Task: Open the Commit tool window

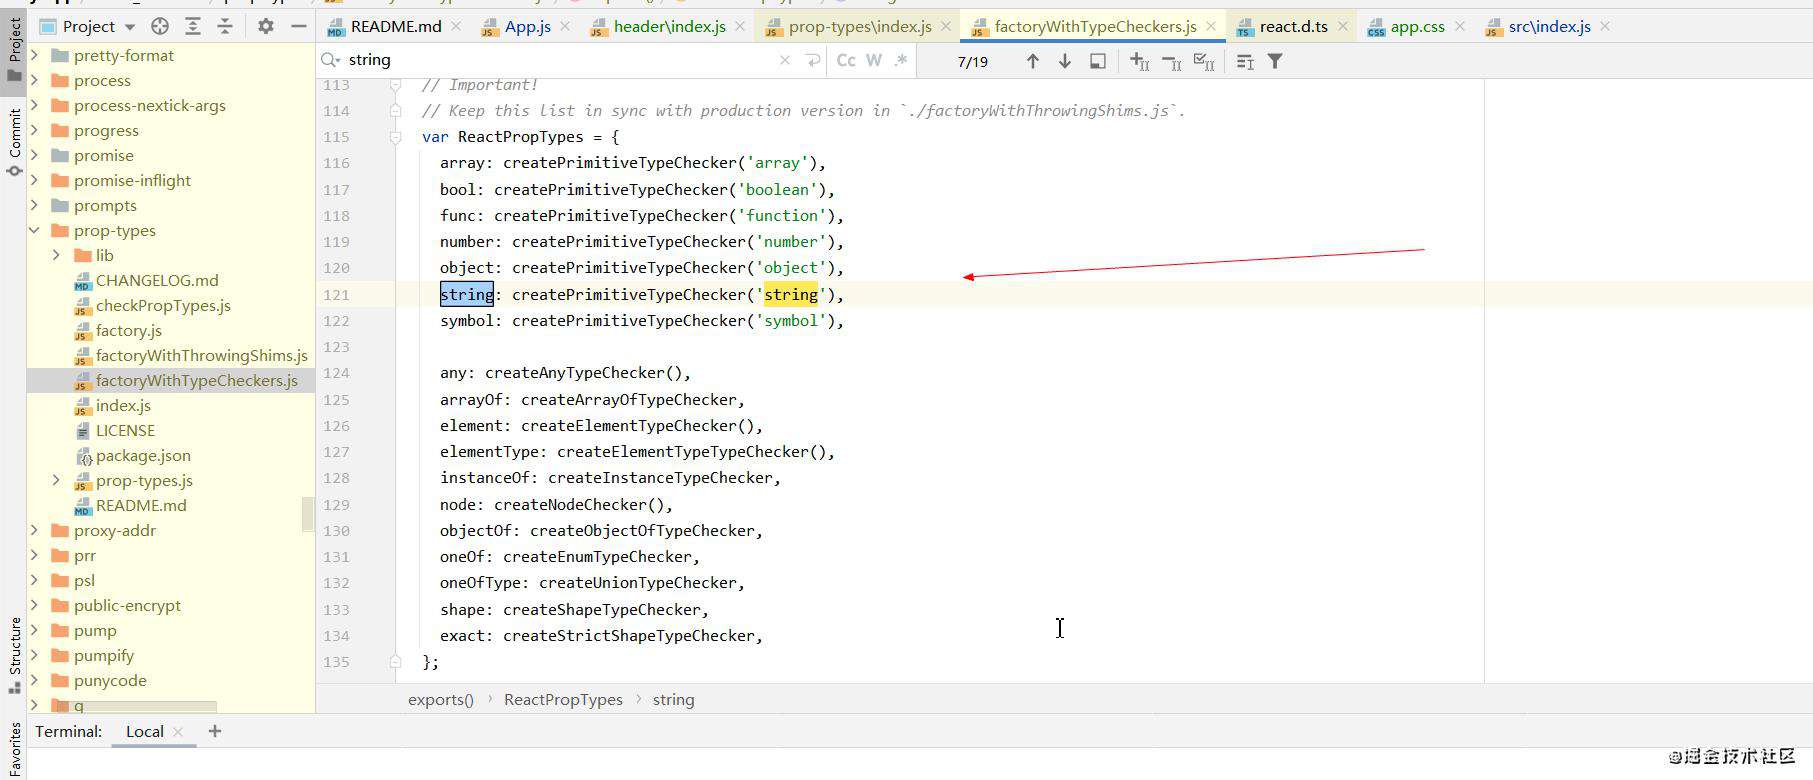Action: pyautogui.click(x=14, y=143)
